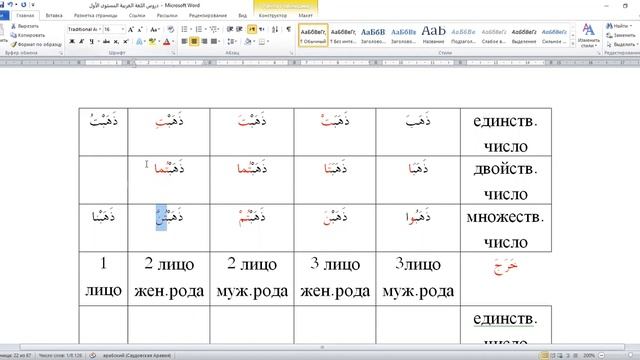Toggle center alignment button
Viewport: 640px width, 360px height.
194,41
